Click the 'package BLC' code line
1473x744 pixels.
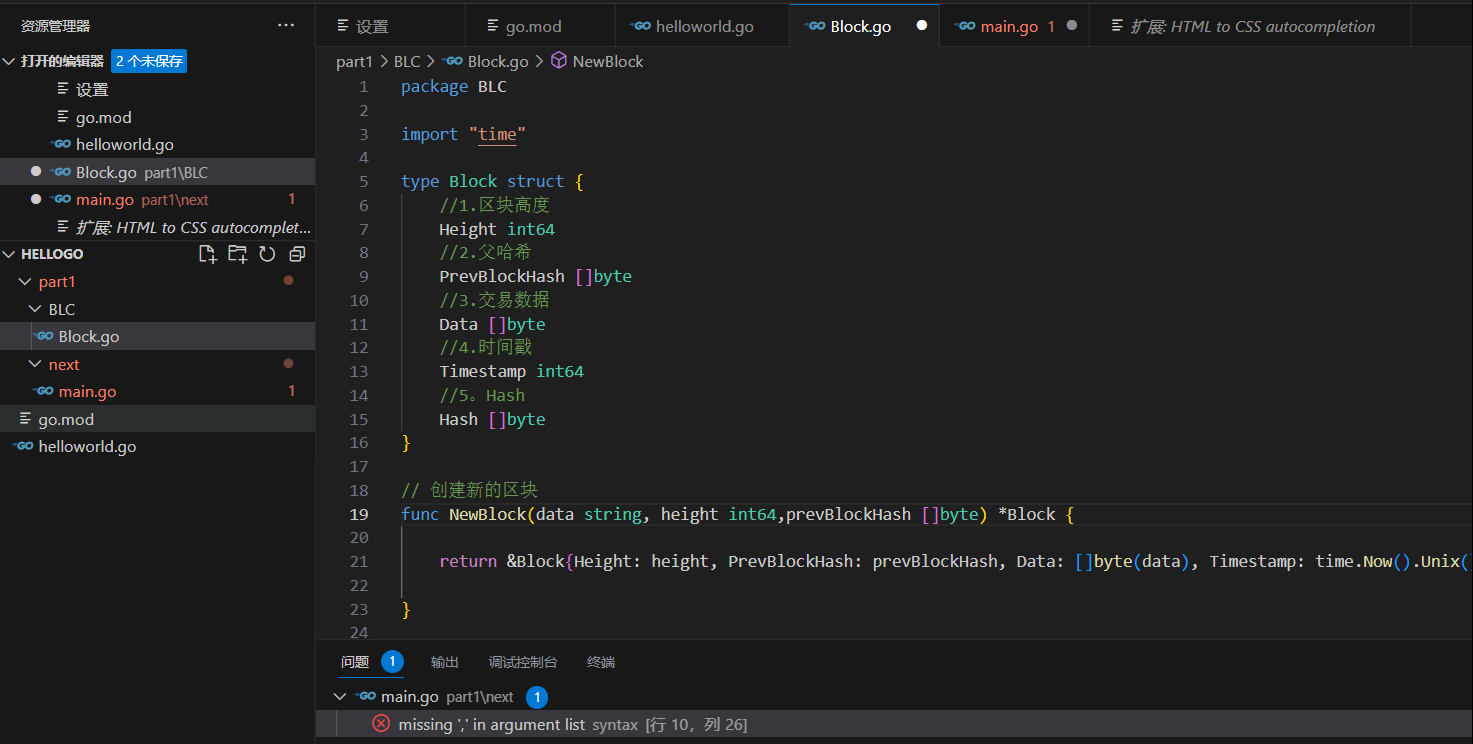point(454,87)
